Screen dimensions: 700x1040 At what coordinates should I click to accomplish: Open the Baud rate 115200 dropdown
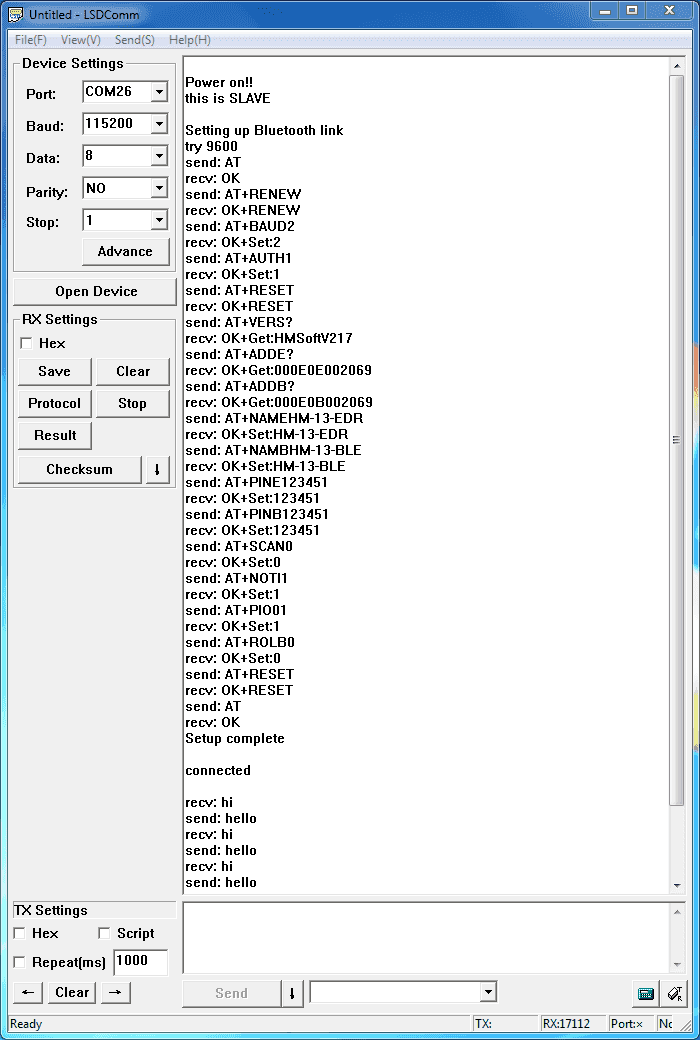click(x=158, y=124)
